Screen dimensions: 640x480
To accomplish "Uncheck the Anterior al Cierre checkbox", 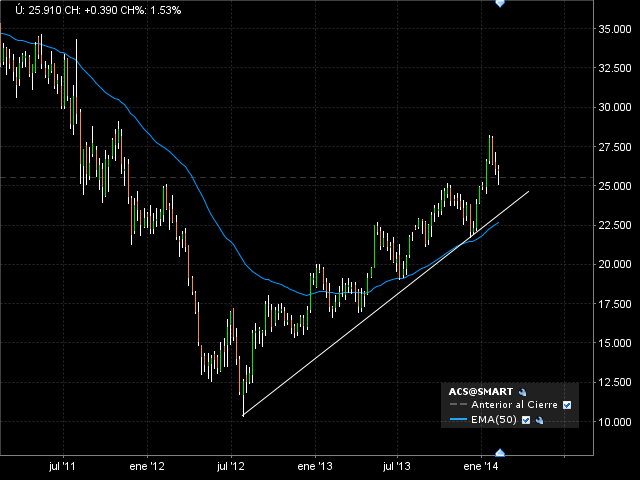I will pyautogui.click(x=567, y=405).
